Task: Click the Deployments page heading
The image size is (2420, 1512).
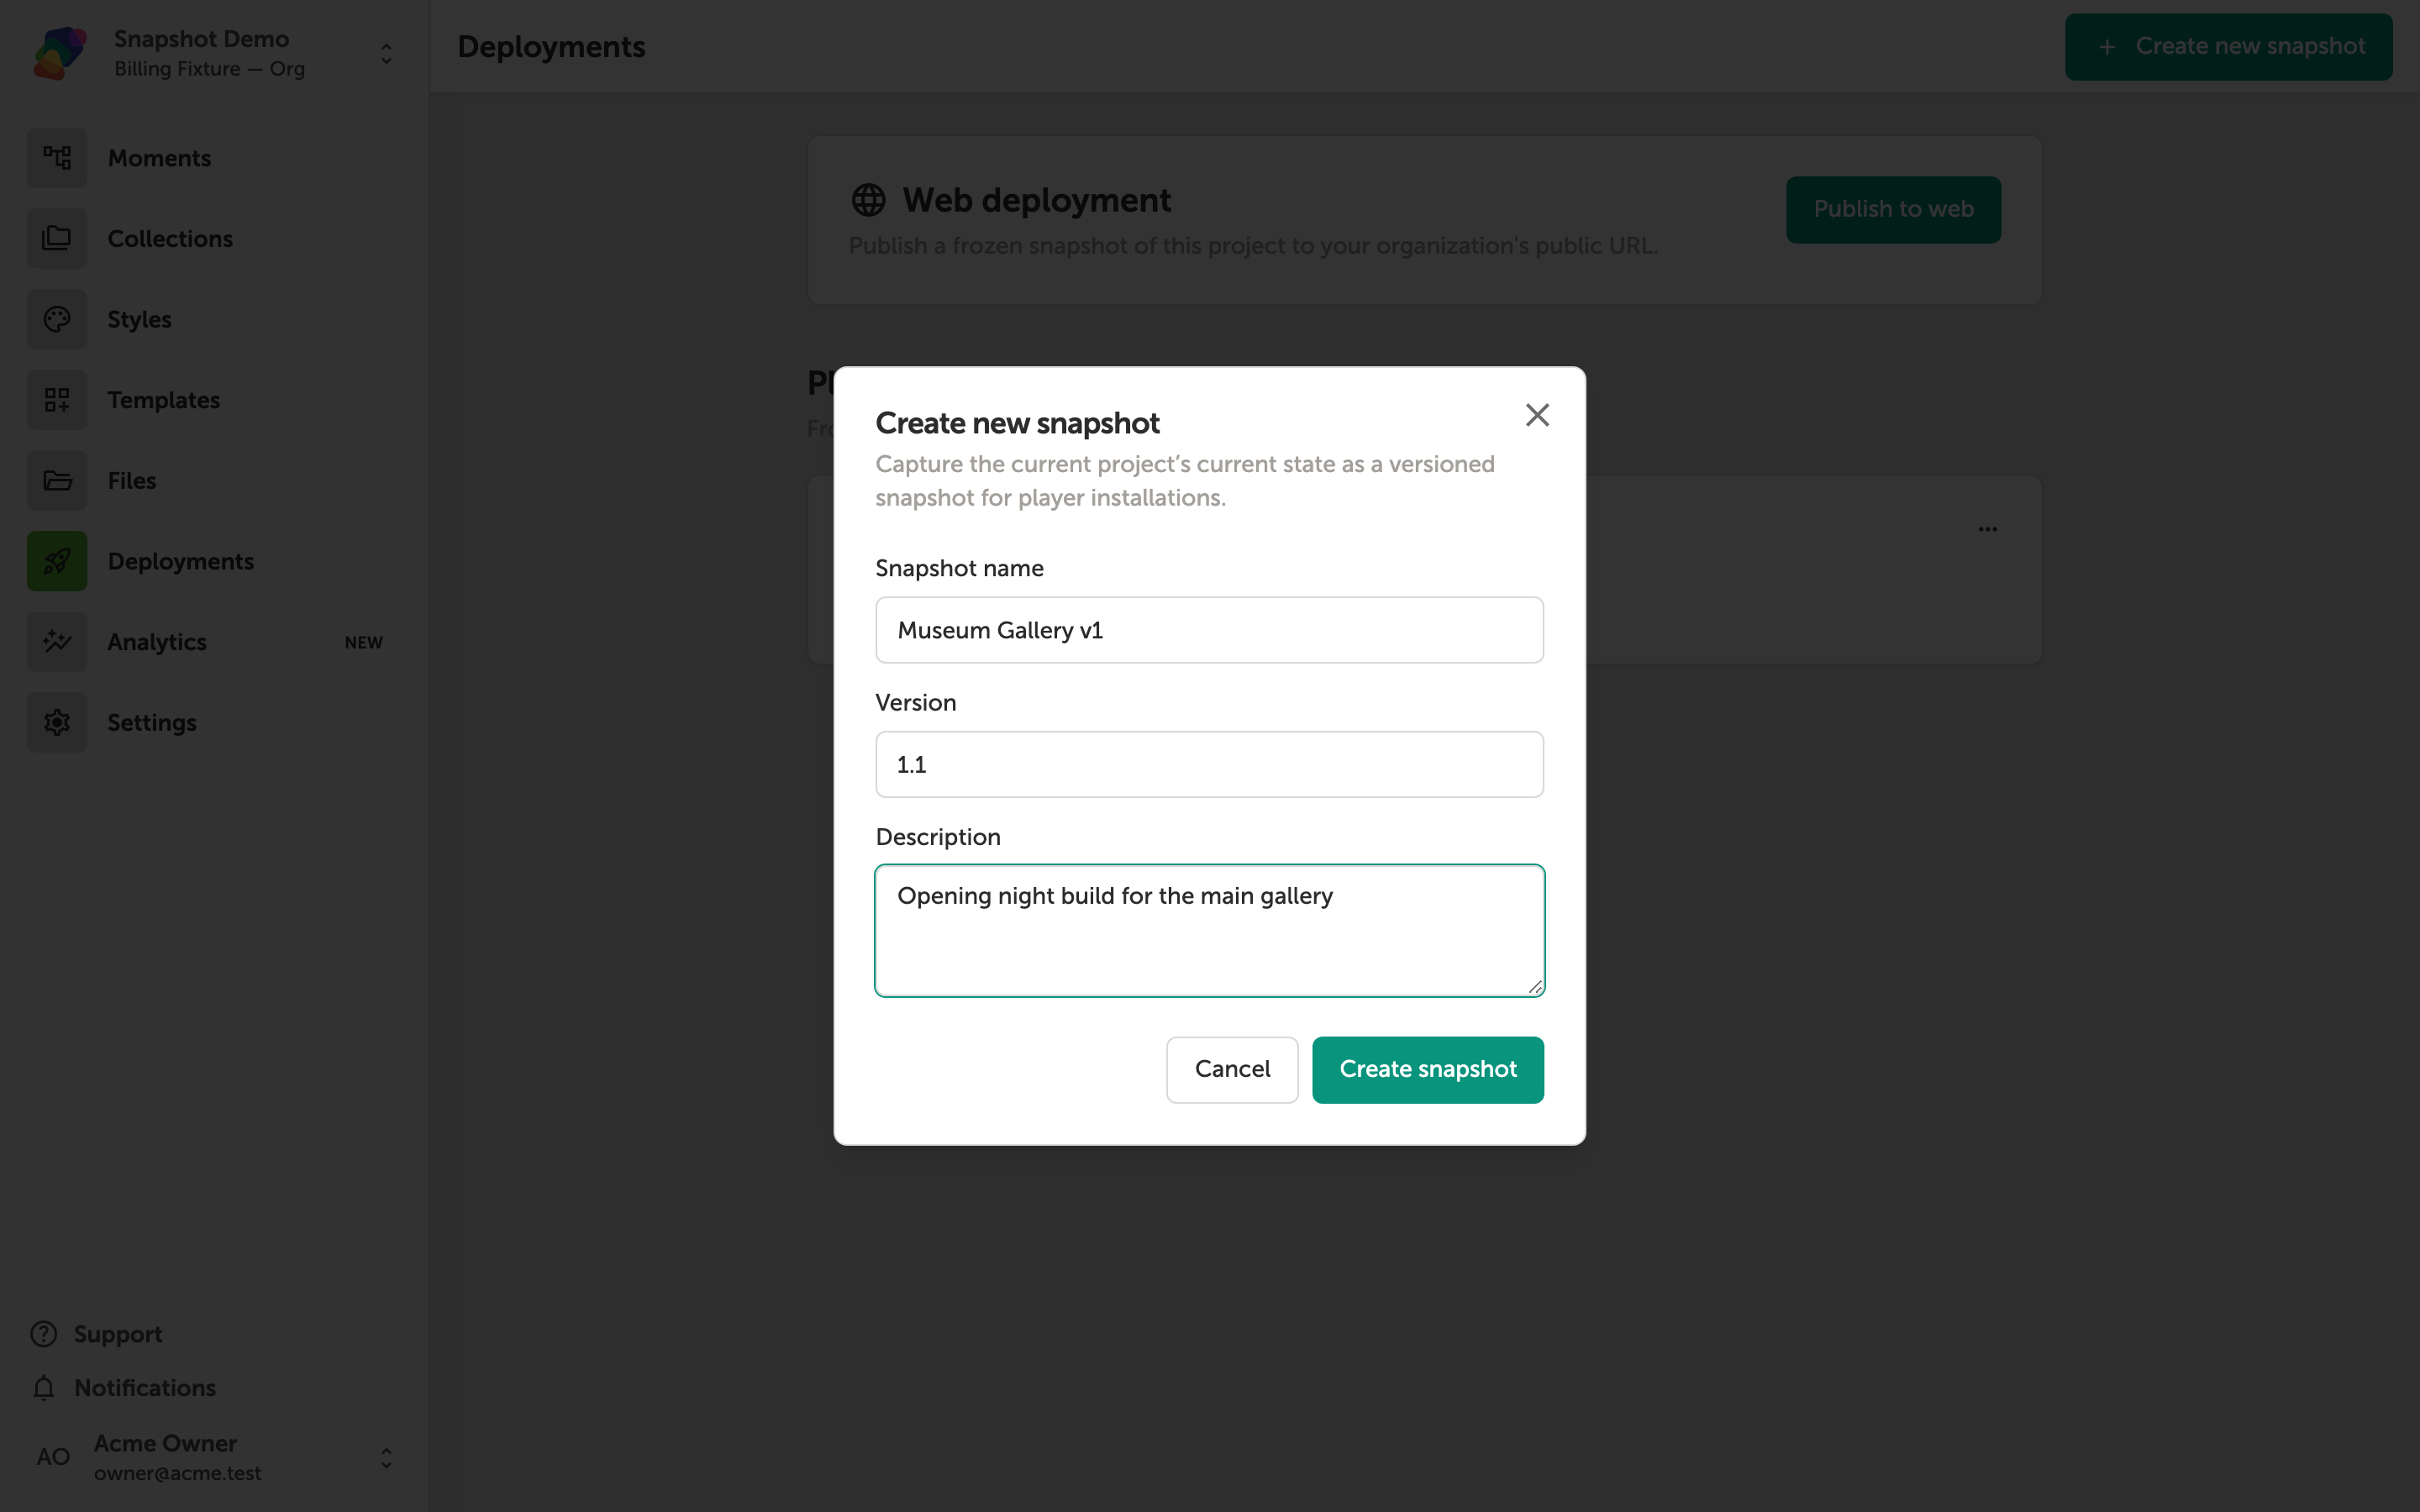Action: click(x=551, y=47)
